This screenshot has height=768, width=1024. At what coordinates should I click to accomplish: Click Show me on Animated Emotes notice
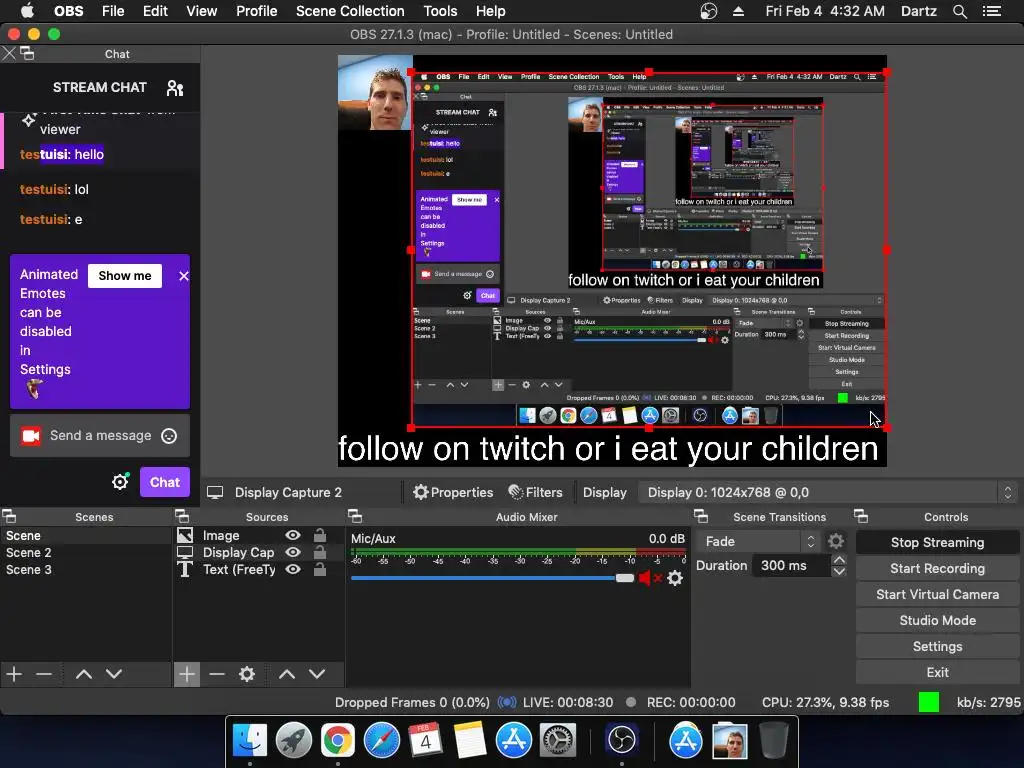(x=125, y=276)
